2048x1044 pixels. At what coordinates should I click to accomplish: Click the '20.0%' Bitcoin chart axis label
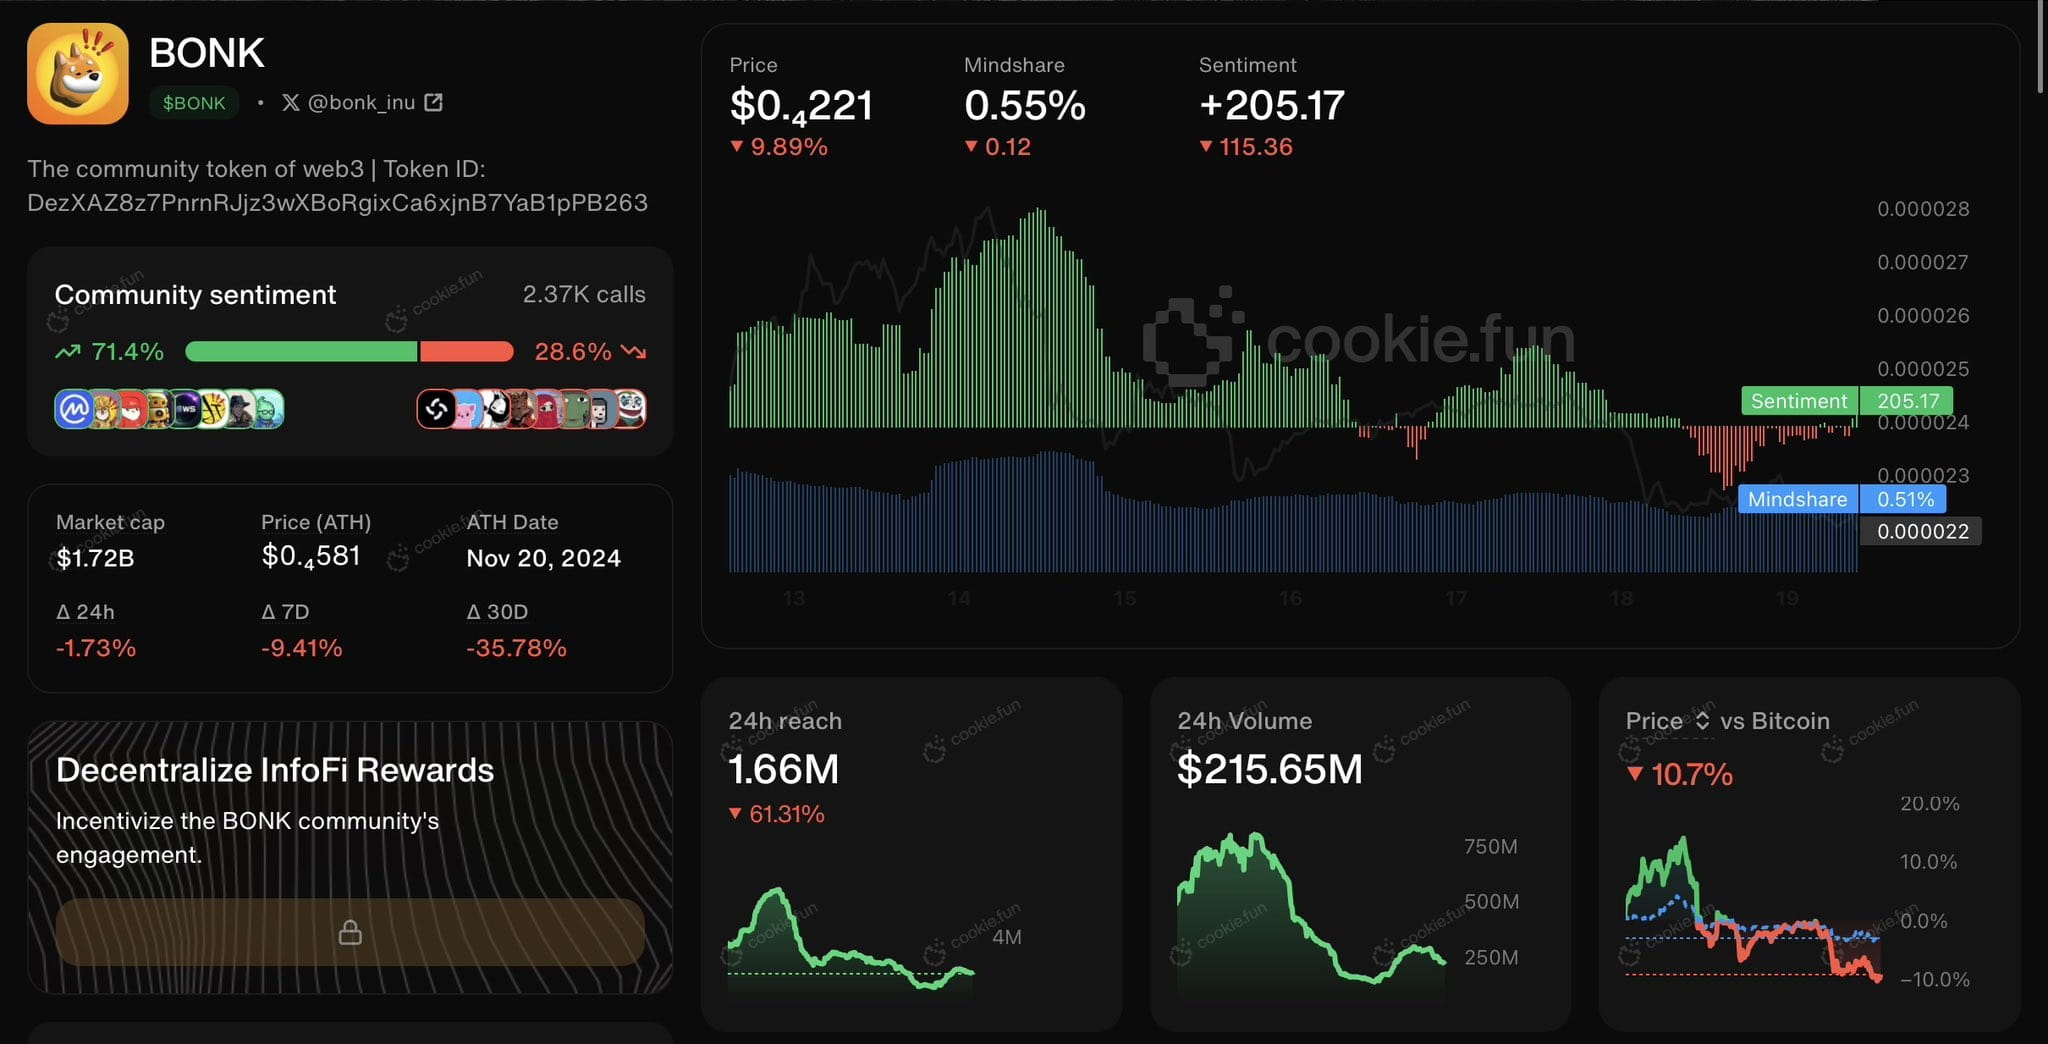tap(1930, 804)
